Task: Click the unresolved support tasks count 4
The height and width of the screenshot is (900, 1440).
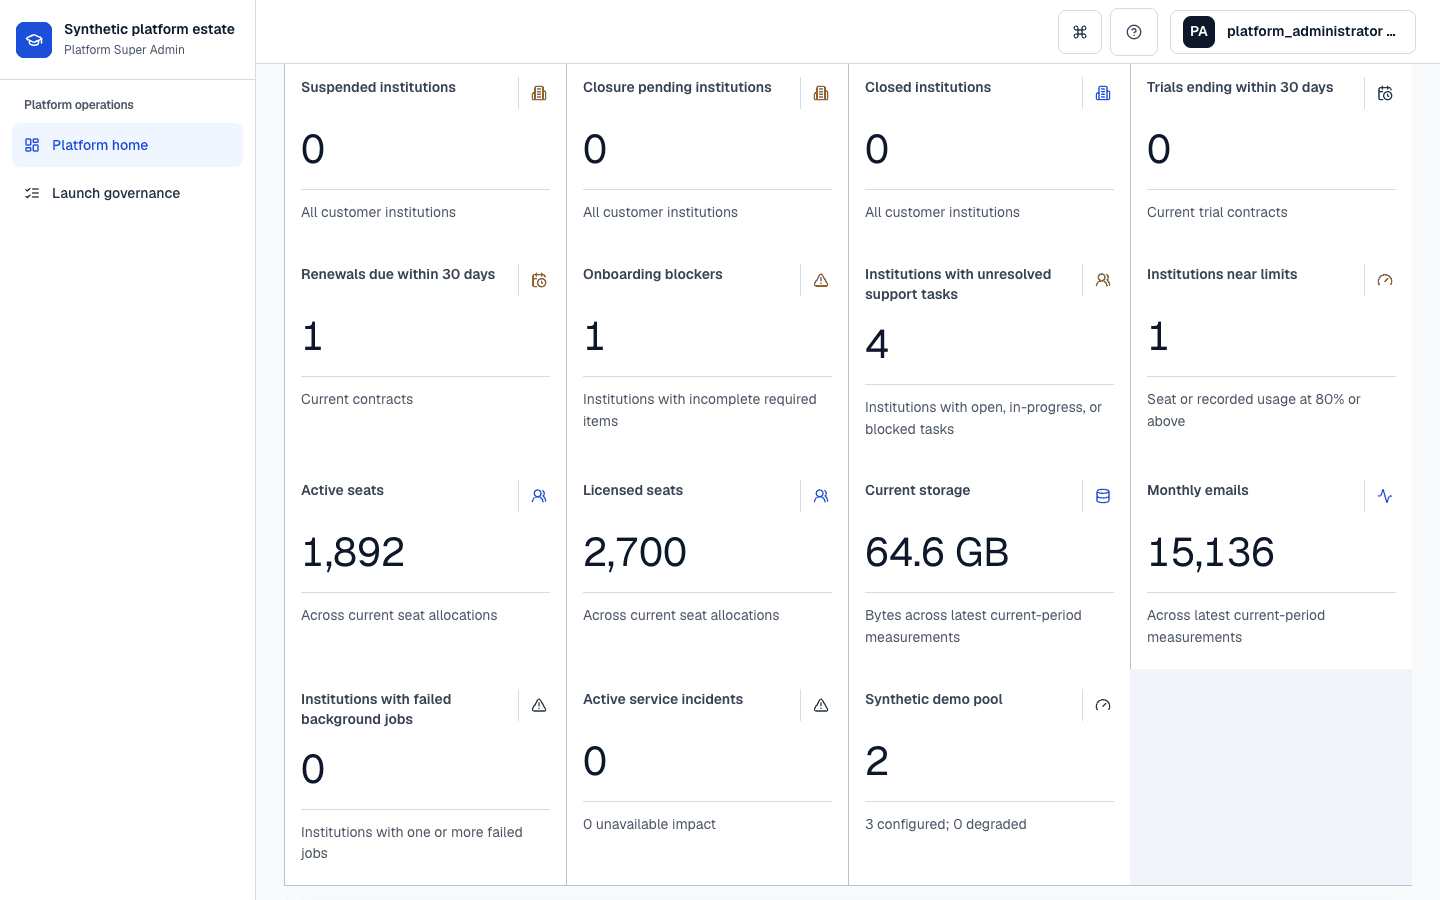Action: [x=877, y=344]
